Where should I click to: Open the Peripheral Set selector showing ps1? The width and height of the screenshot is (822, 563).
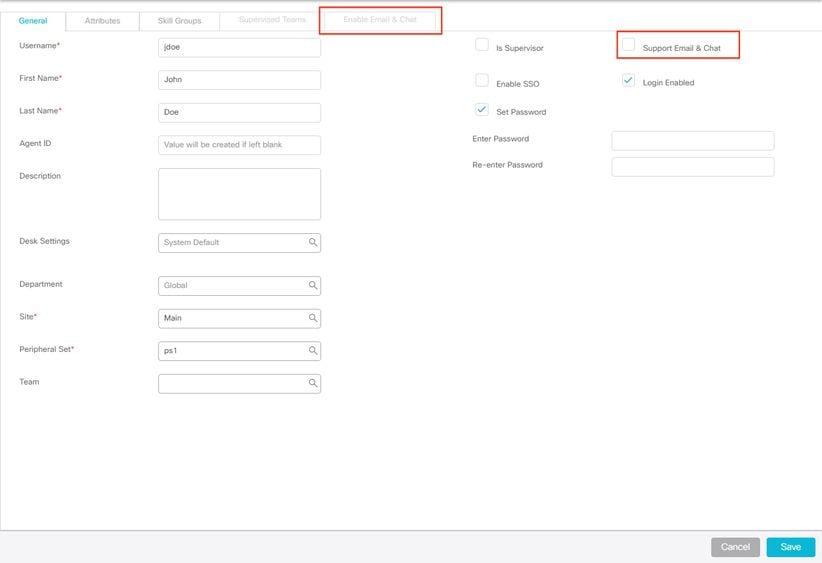point(240,351)
